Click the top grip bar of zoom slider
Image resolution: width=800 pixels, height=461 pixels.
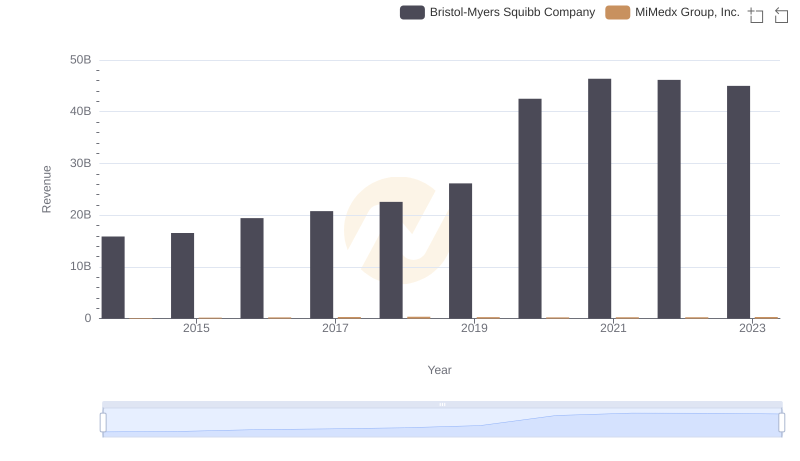(442, 404)
